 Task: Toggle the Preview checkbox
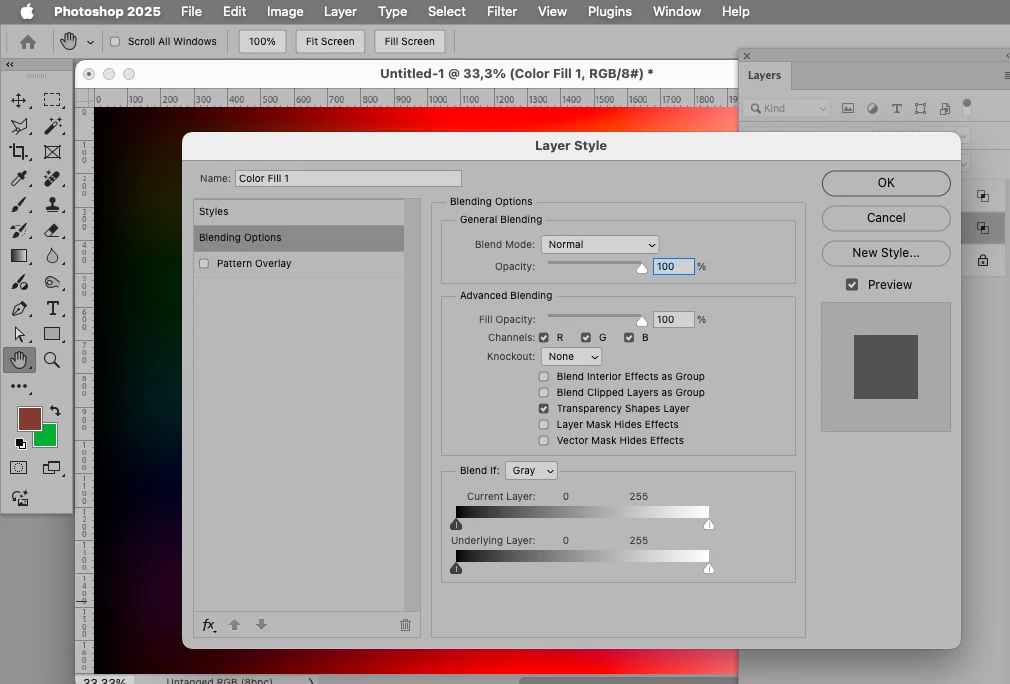pos(852,285)
